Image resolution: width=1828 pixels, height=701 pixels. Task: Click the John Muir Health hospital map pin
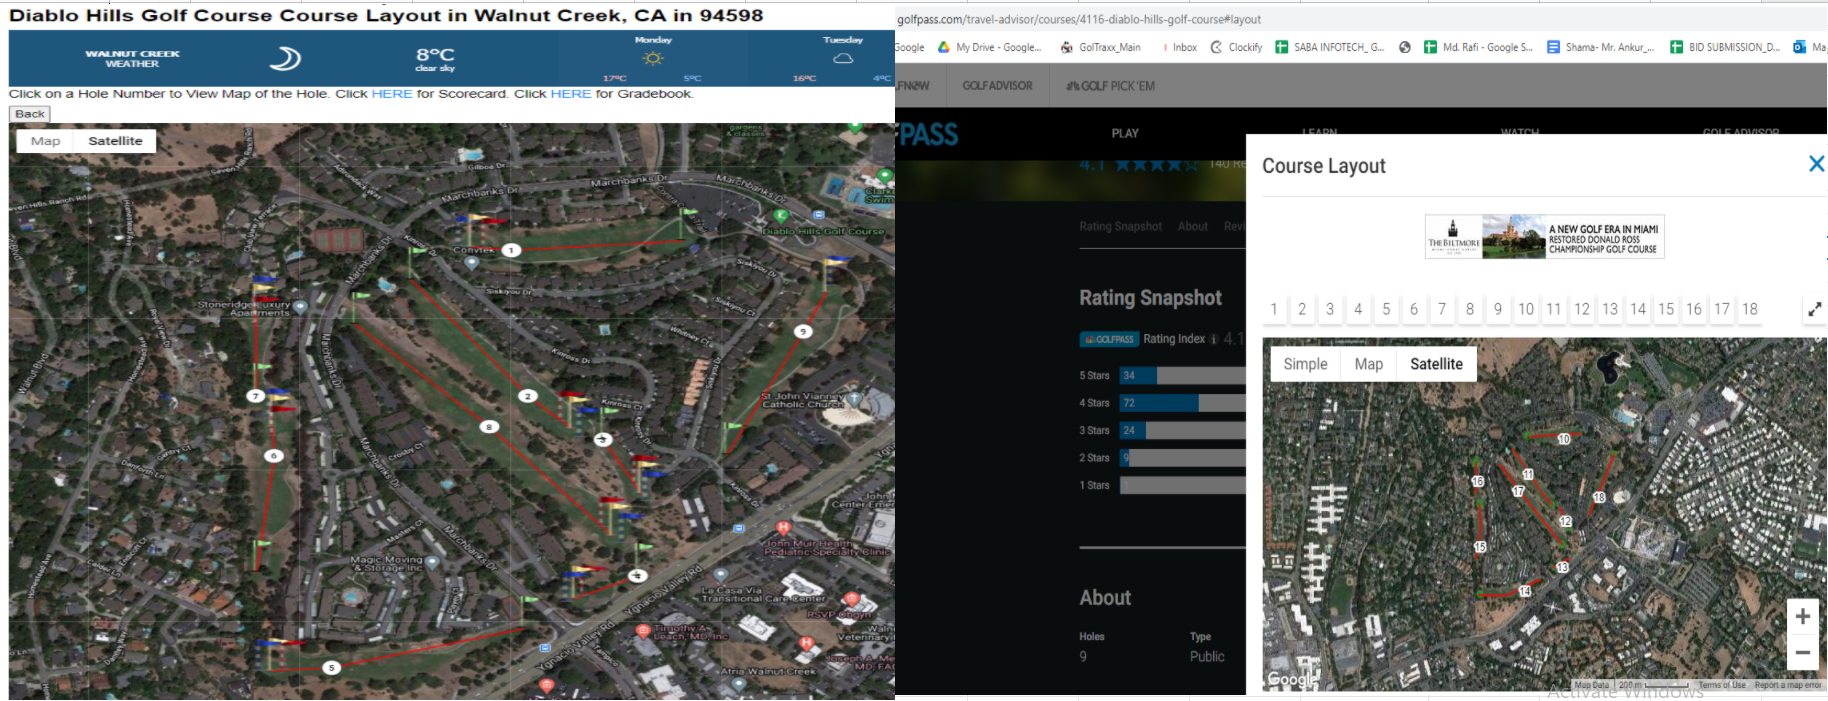tap(783, 527)
